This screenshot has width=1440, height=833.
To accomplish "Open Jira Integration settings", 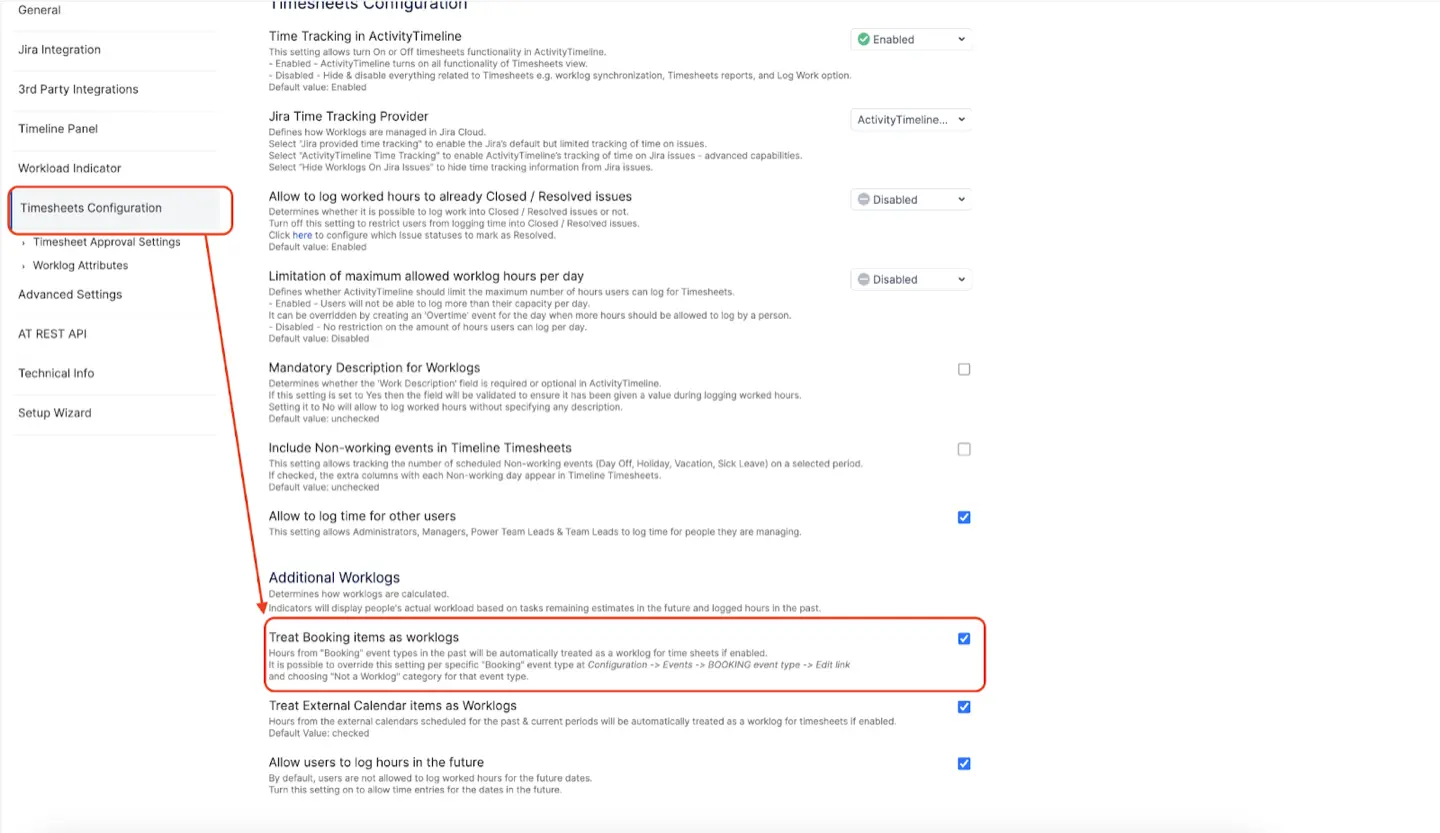I will [x=59, y=49].
